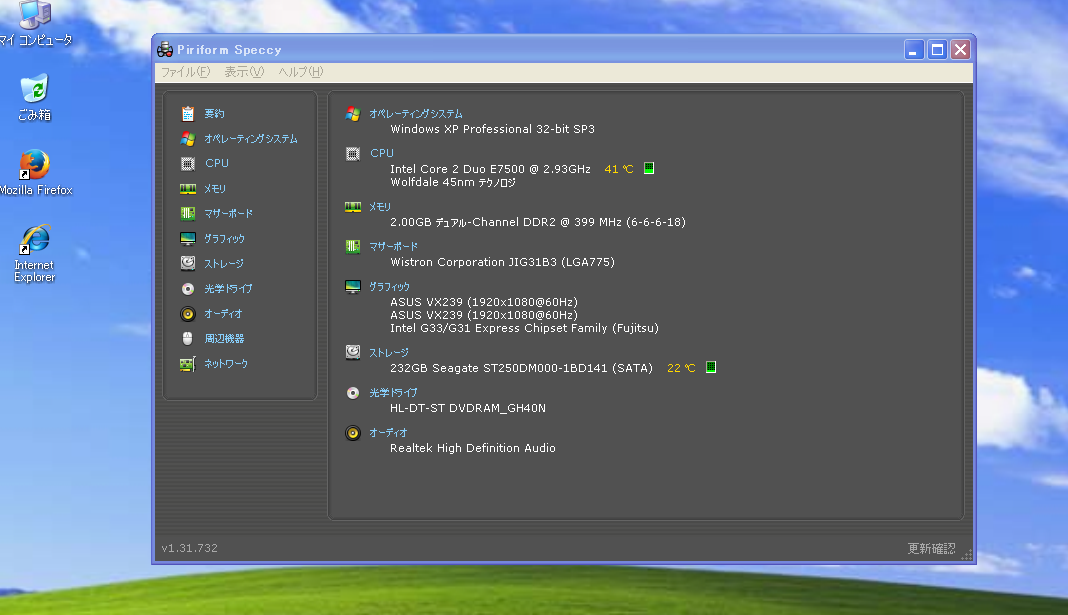
Task: Click HL-DT-ST DVDRAM_GH40N drive text
Action: click(x=468, y=408)
